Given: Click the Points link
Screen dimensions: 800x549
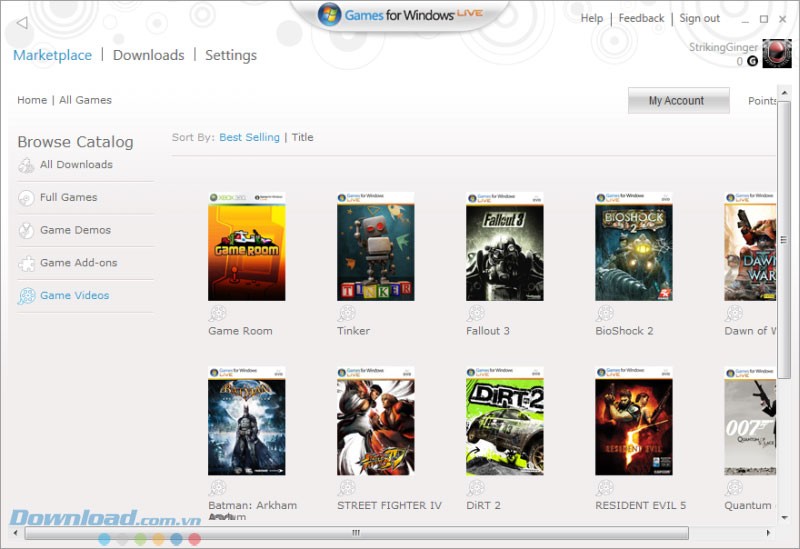Looking at the screenshot, I should tap(762, 101).
